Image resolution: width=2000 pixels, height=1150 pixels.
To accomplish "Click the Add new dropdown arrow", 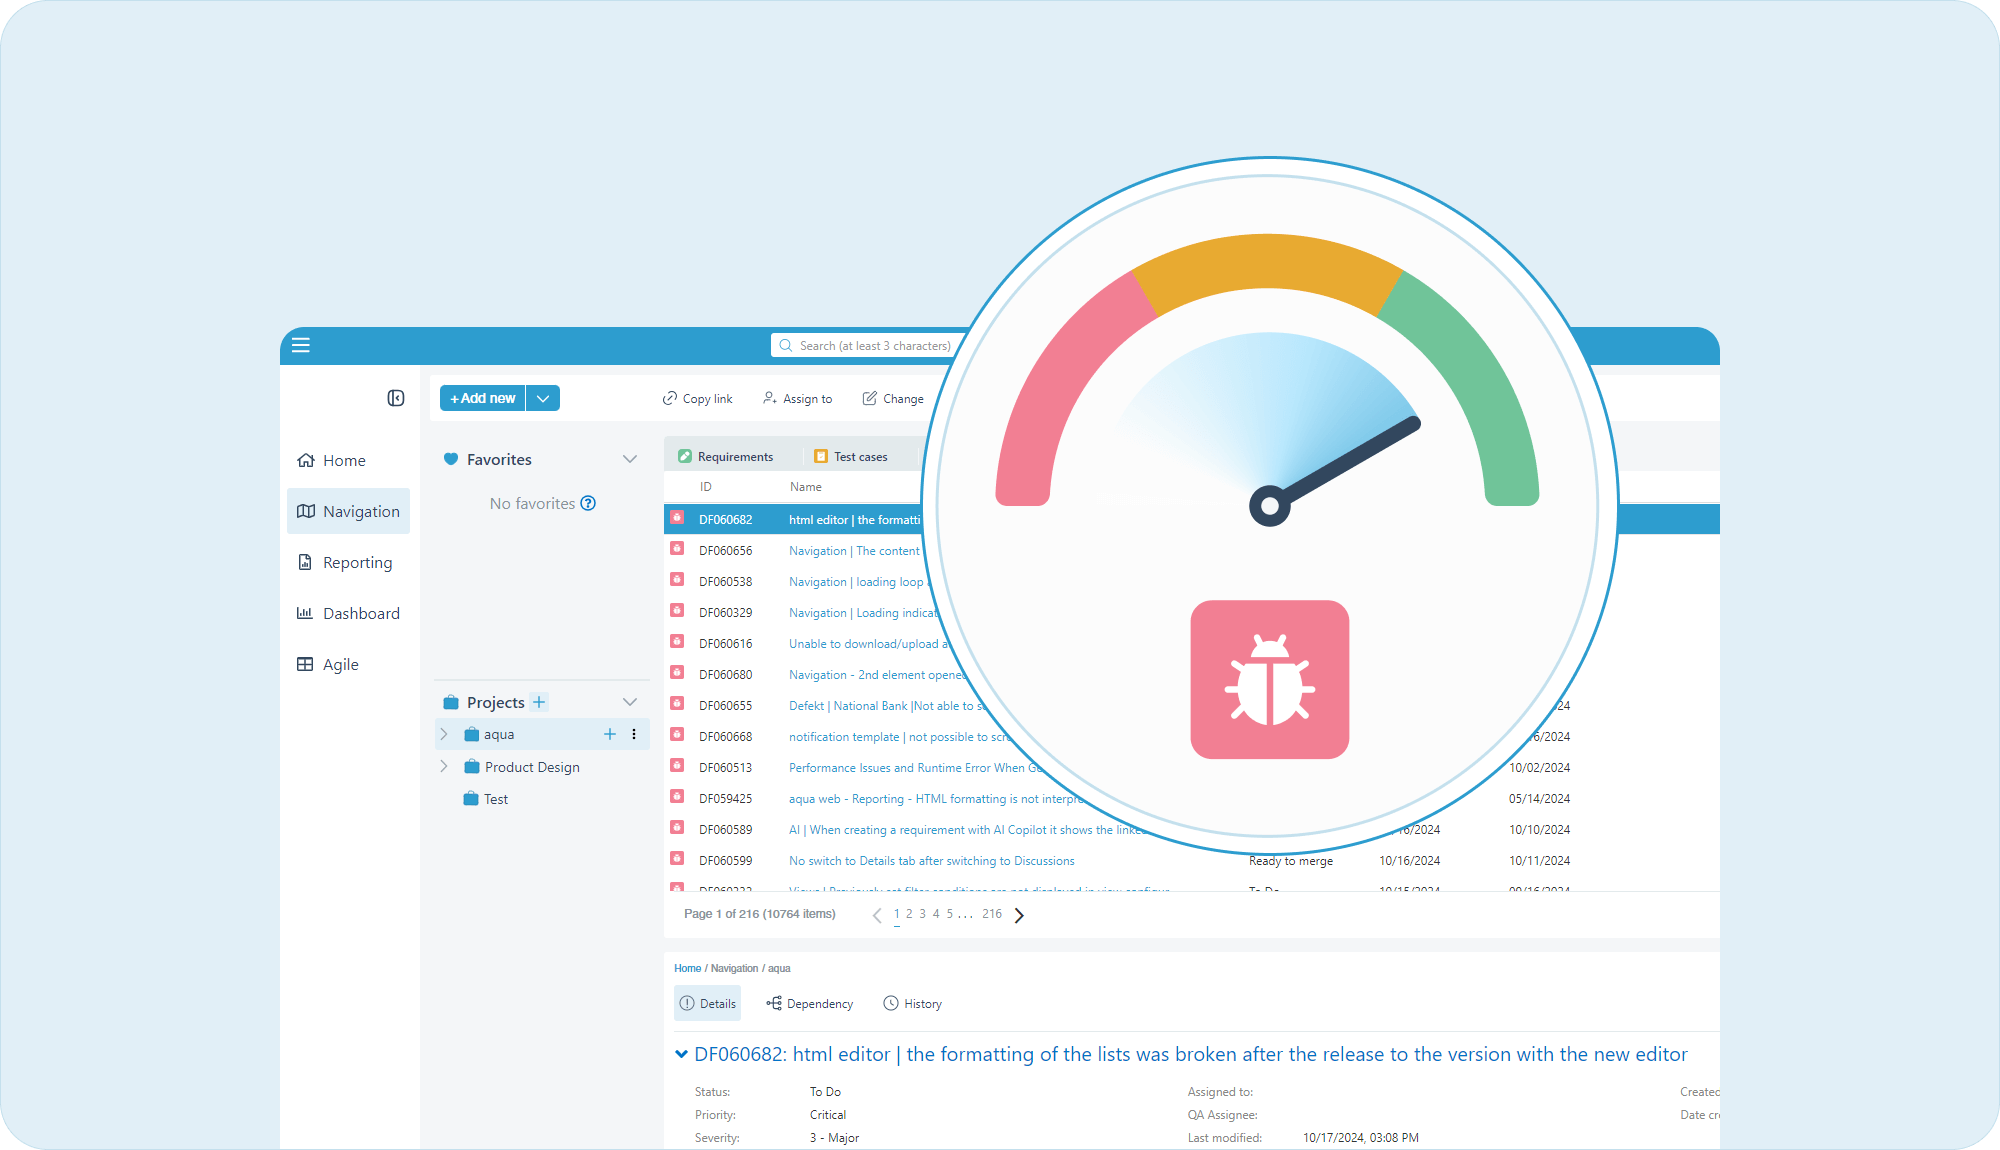I will (544, 398).
